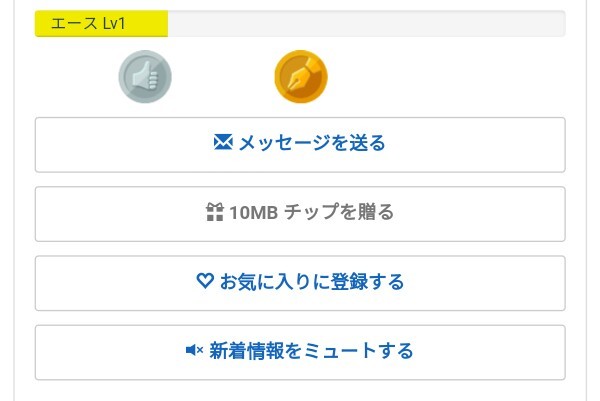Click the チップを贈る text
The width and height of the screenshot is (600, 401).
click(x=339, y=212)
